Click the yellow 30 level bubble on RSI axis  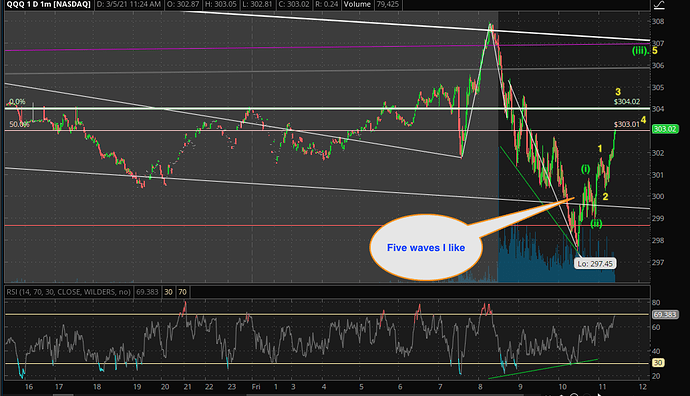pyautogui.click(x=658, y=363)
